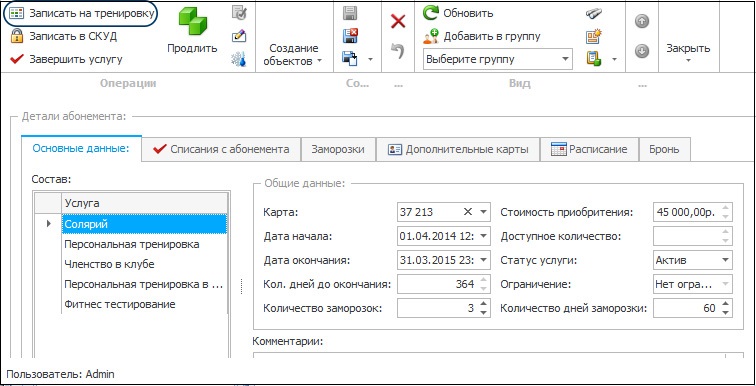Switch to the Основные данные tab
The width and height of the screenshot is (756, 386).
81,149
